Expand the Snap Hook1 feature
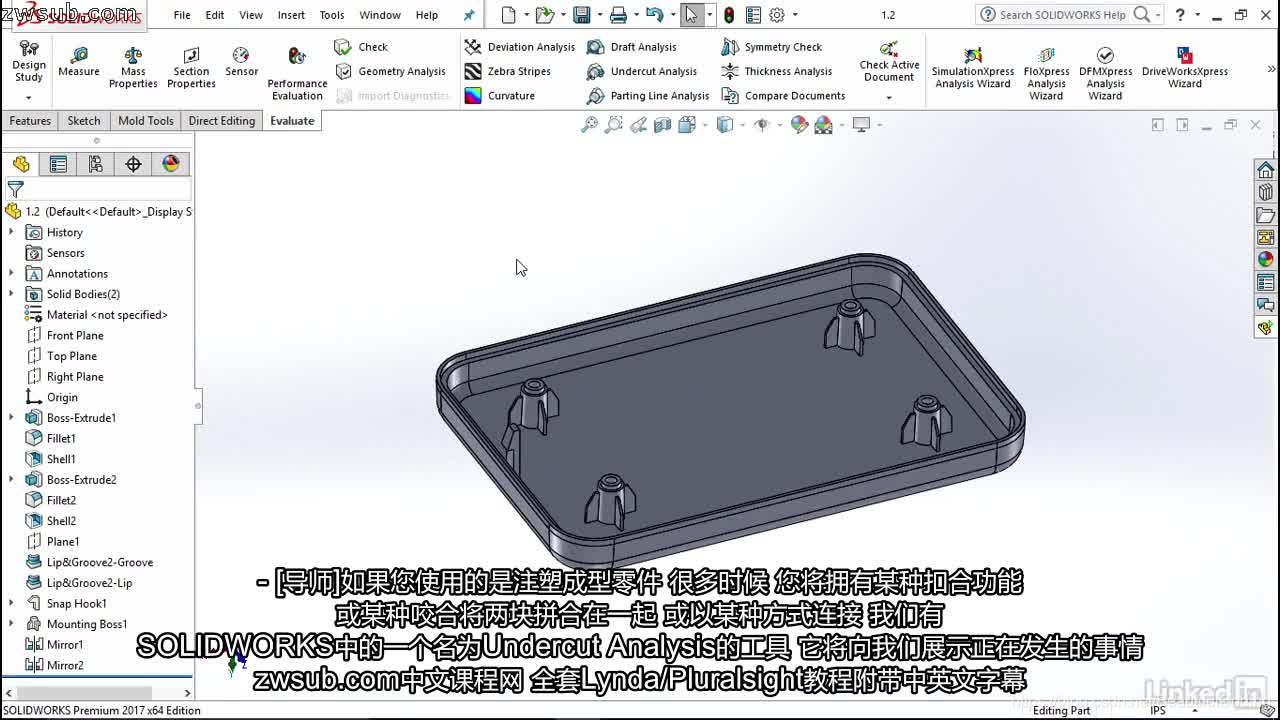The image size is (1280, 720). (12, 603)
